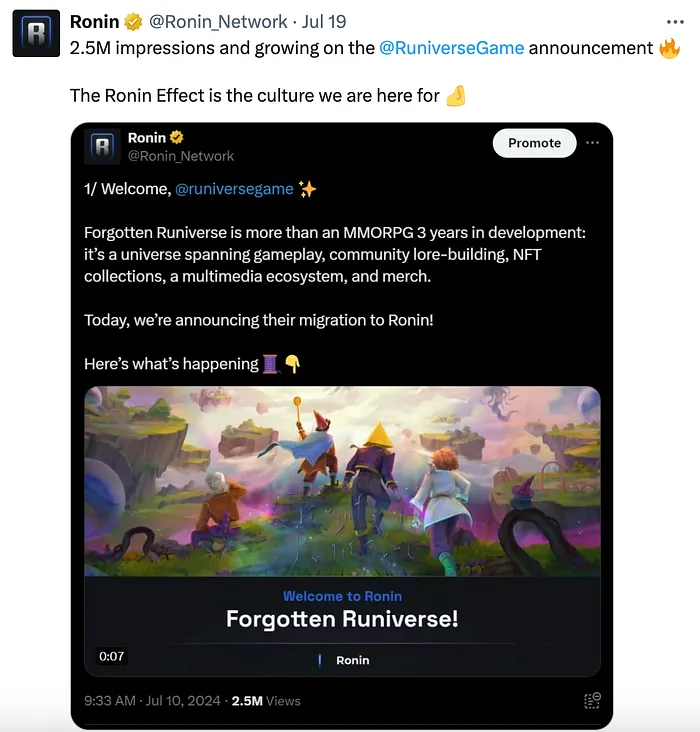This screenshot has height=732, width=700.
Task: Play the Forgotten Runiverse video thumbnail
Action: point(342,481)
